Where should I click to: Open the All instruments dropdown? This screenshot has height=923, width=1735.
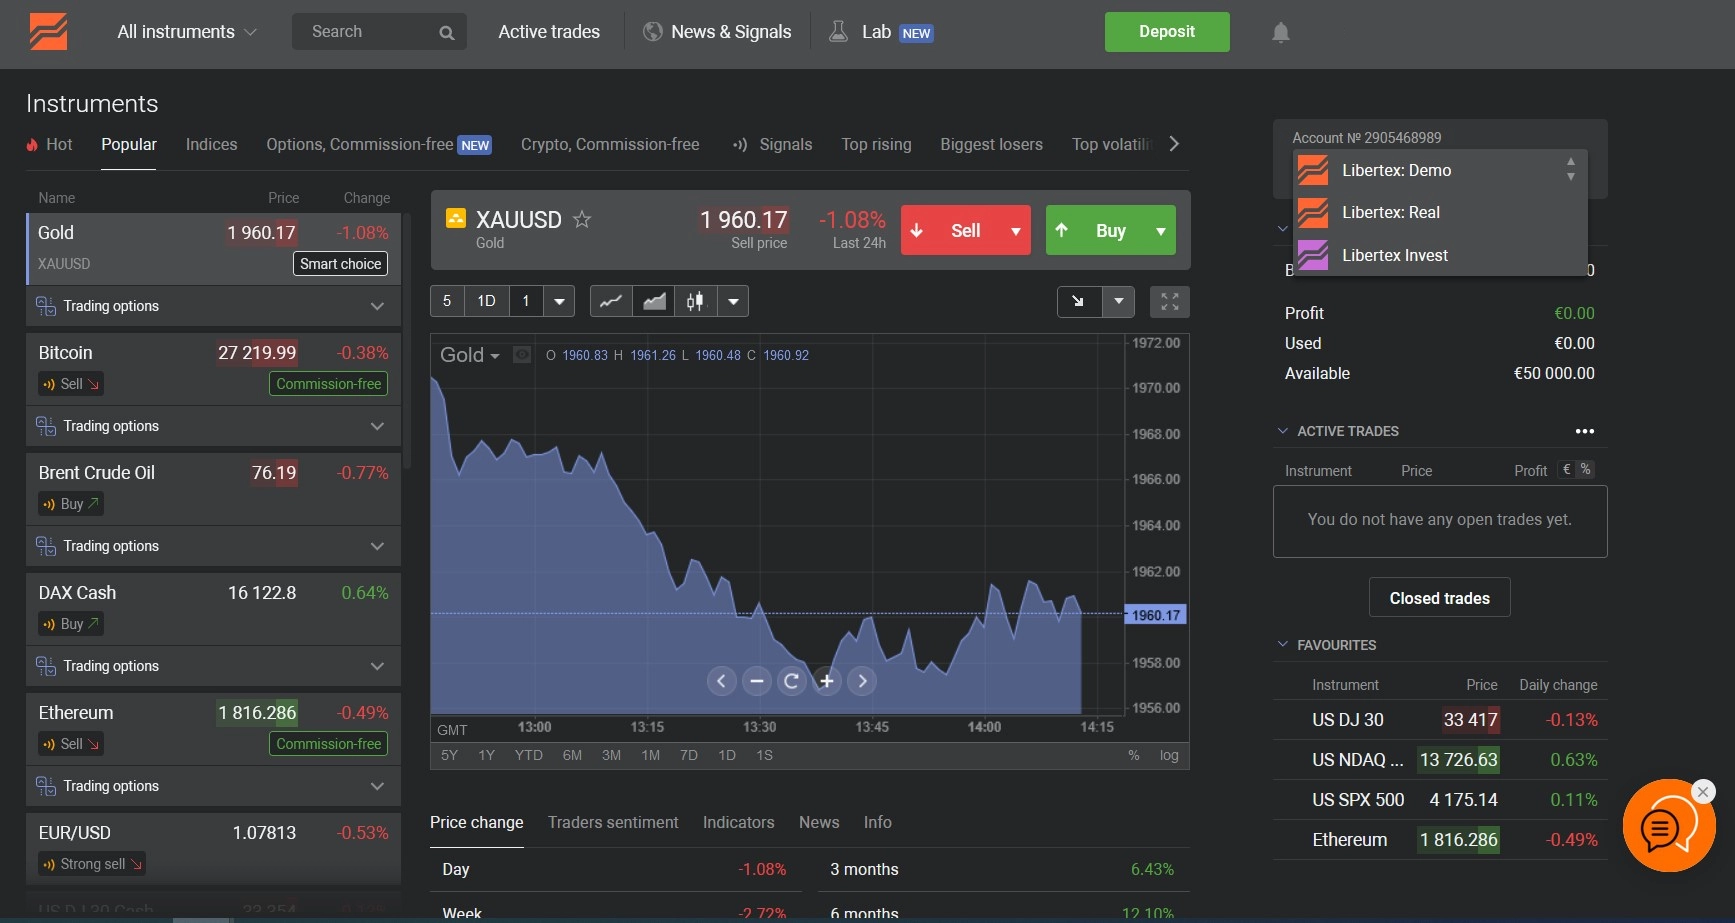[x=187, y=32]
